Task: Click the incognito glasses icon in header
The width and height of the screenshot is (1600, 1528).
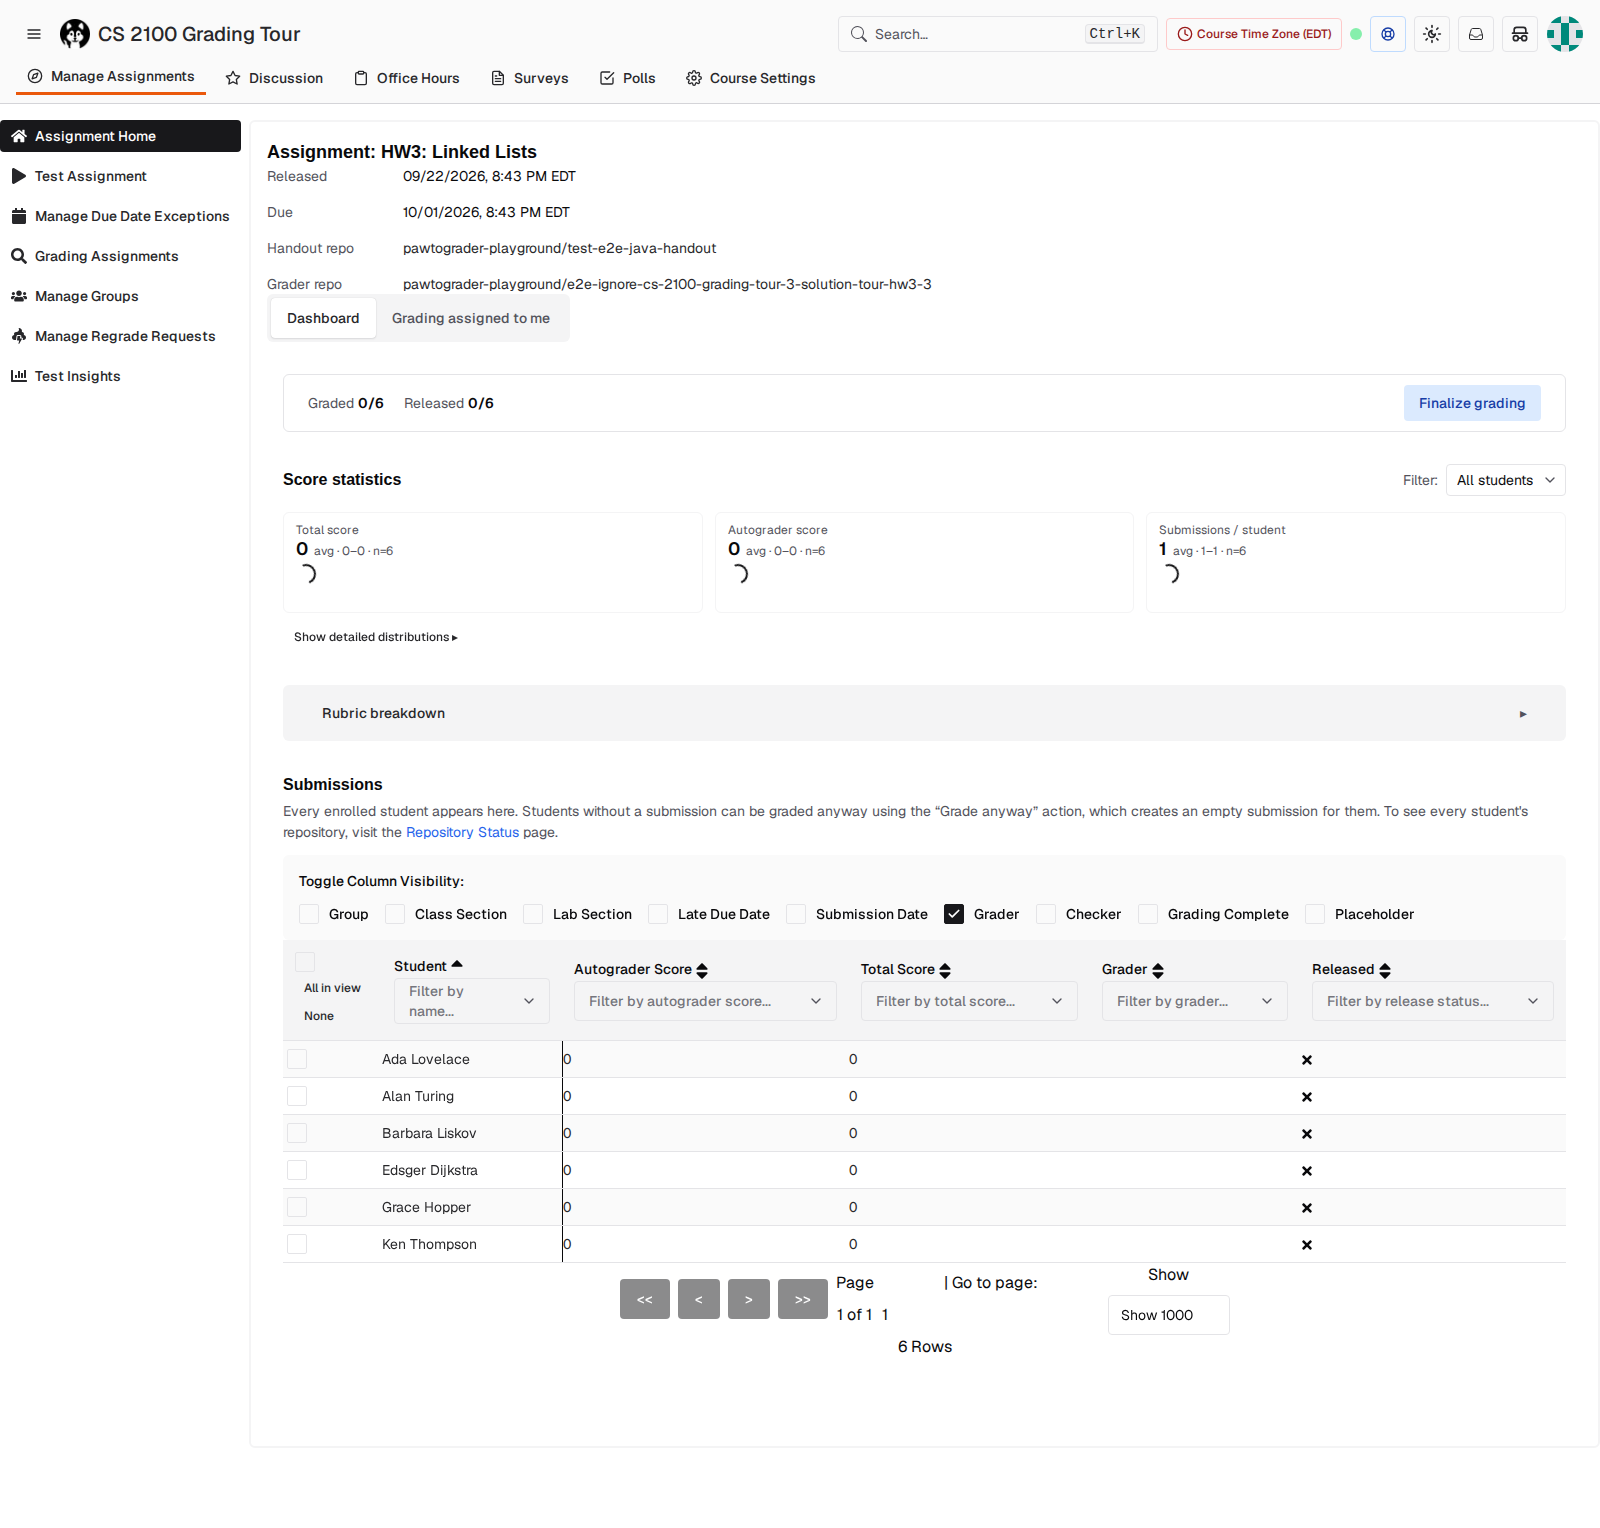Action: pos(1520,34)
